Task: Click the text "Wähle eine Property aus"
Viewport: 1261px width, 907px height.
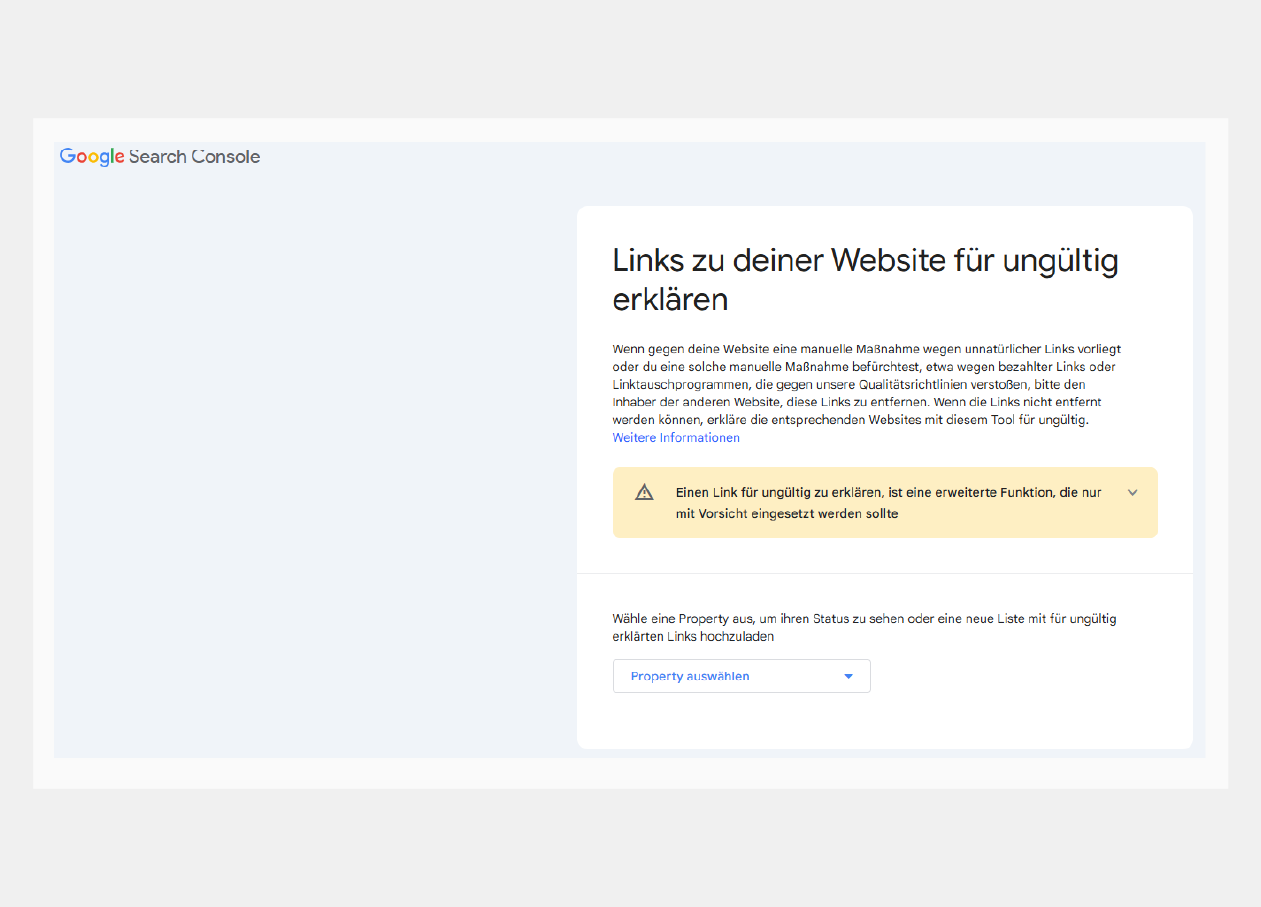Action: [680, 619]
